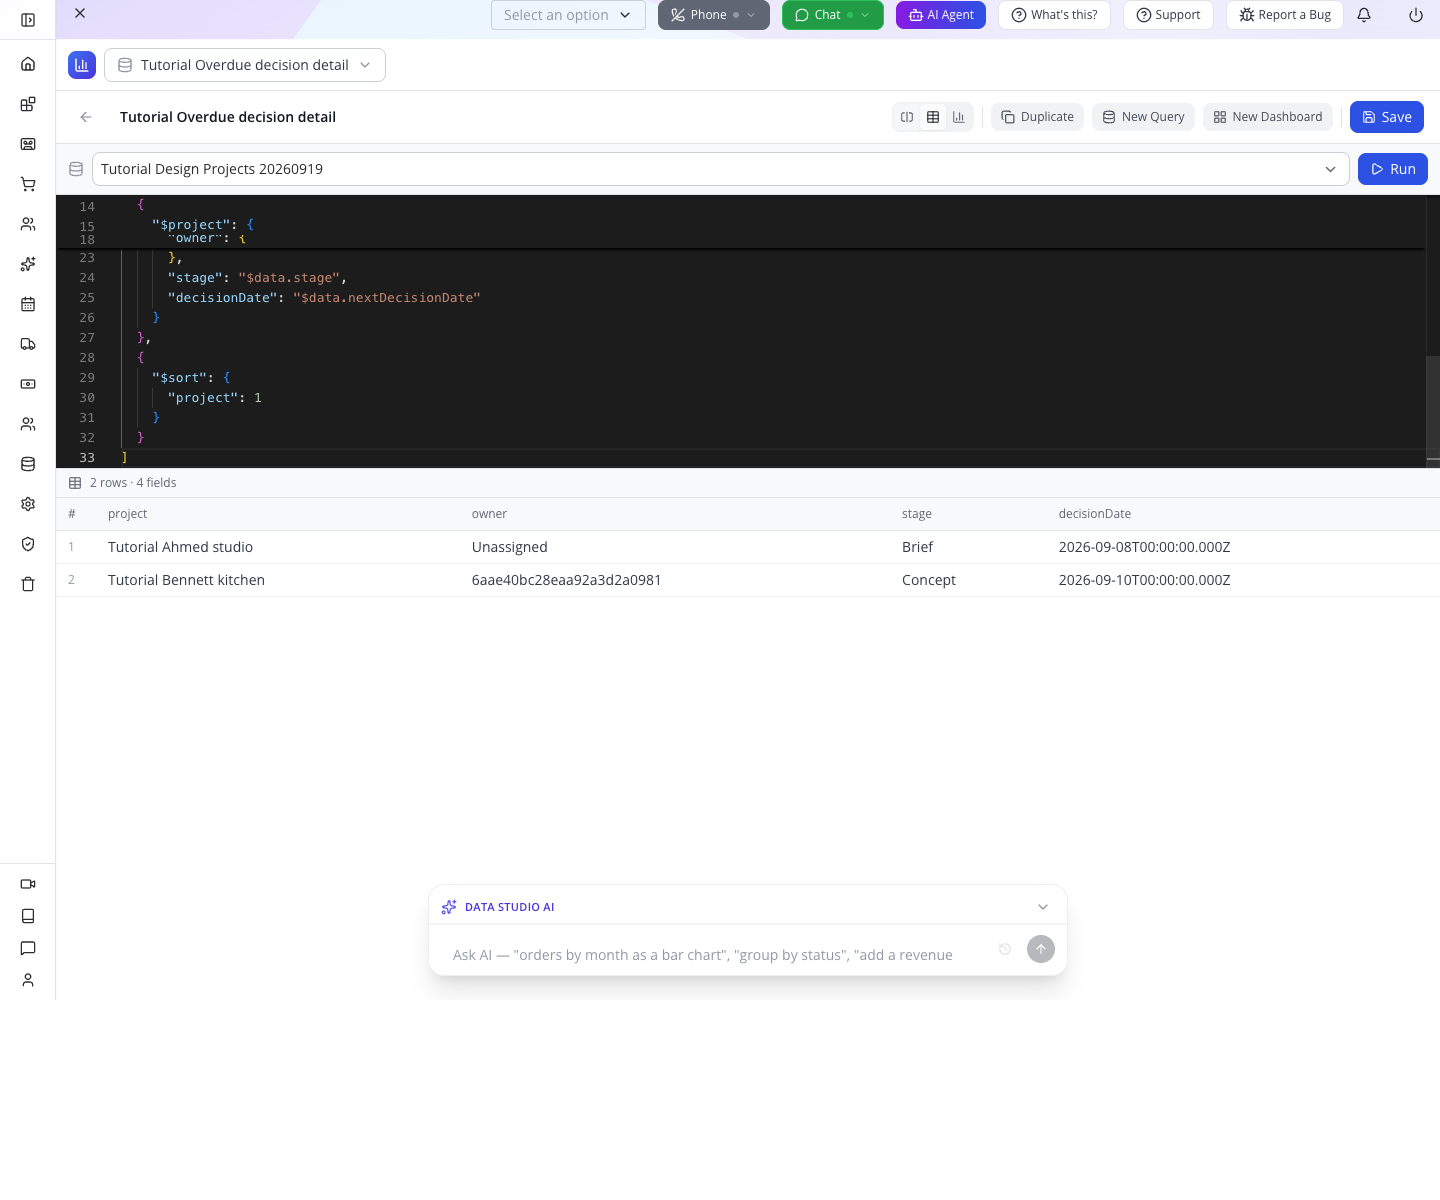The image size is (1440, 1200).
Task: Collapse the Data Studio AI panel
Action: tap(1043, 907)
